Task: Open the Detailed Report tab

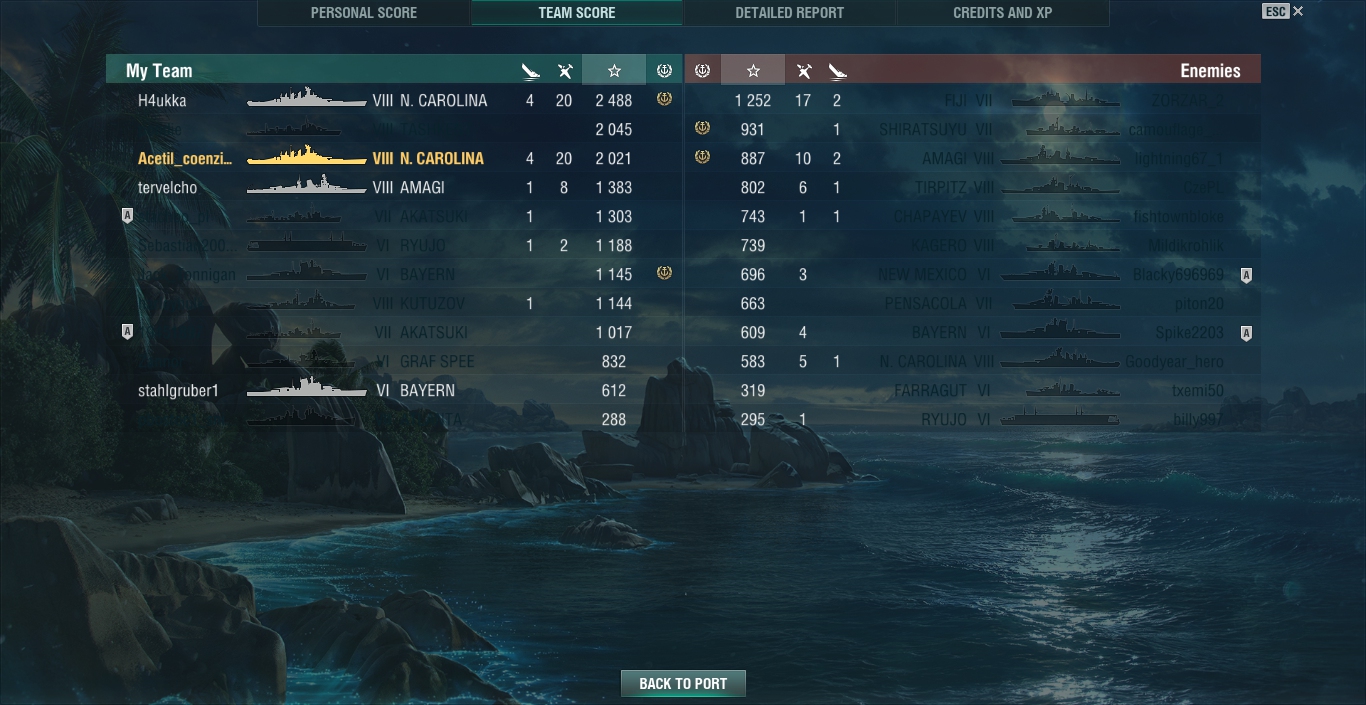Action: click(x=789, y=13)
